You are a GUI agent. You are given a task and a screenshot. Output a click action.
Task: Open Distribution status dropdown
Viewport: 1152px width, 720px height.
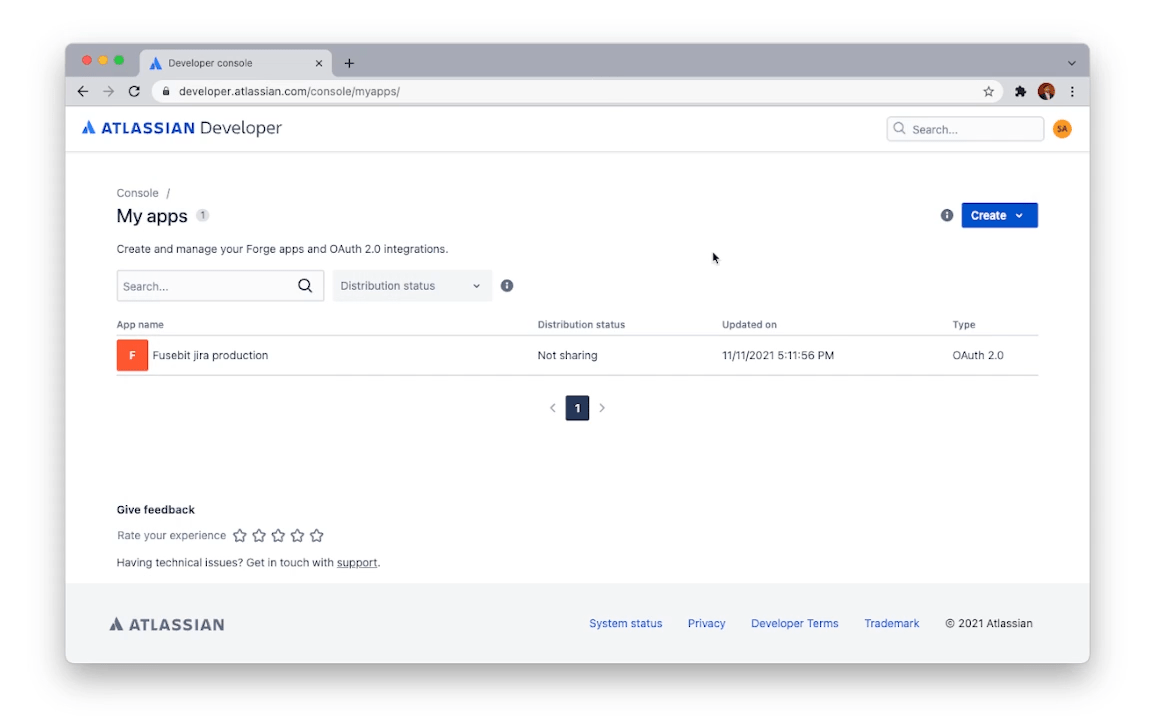[411, 286]
